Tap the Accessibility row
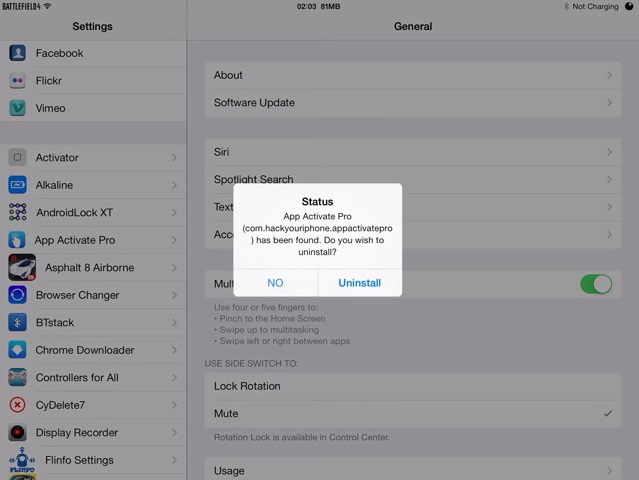 (x=413, y=235)
